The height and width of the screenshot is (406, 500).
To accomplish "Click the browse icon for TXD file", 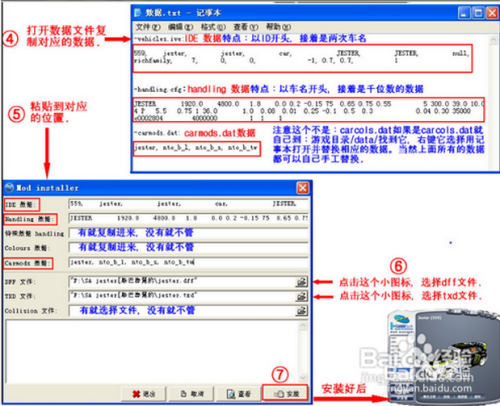I will click(x=302, y=296).
